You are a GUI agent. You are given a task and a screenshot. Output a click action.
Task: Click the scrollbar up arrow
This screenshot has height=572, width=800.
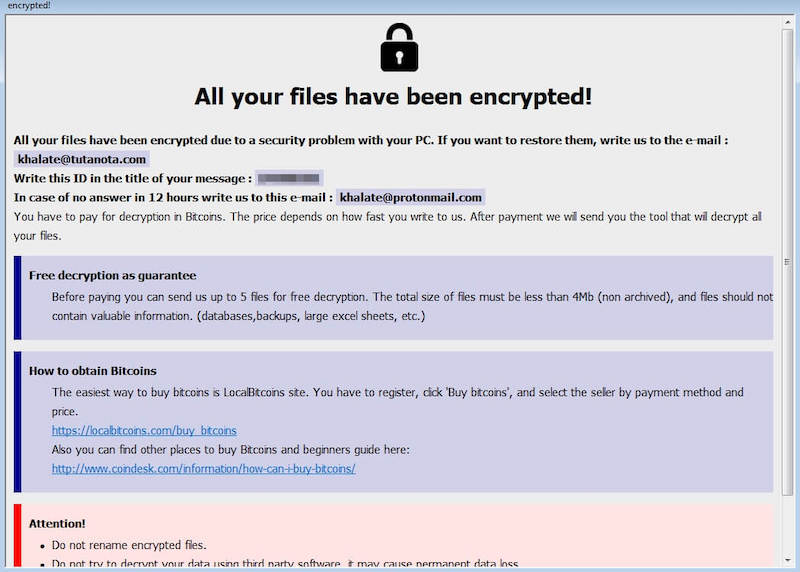(x=788, y=22)
